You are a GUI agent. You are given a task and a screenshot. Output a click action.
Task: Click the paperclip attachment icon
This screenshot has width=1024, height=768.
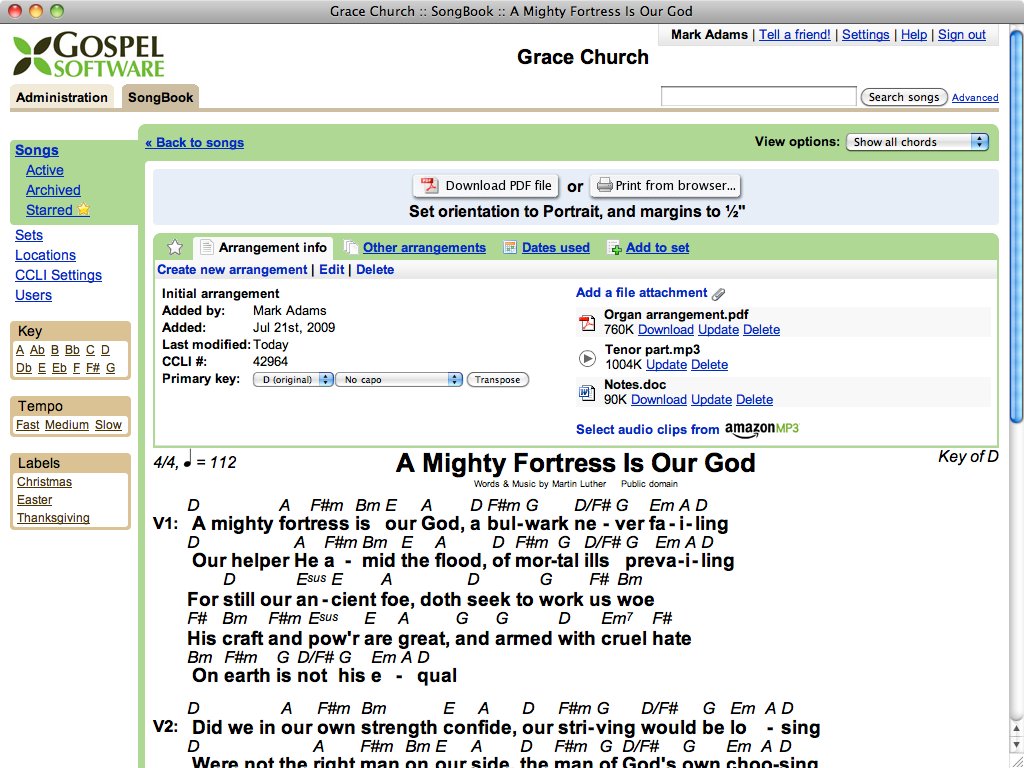(718, 294)
